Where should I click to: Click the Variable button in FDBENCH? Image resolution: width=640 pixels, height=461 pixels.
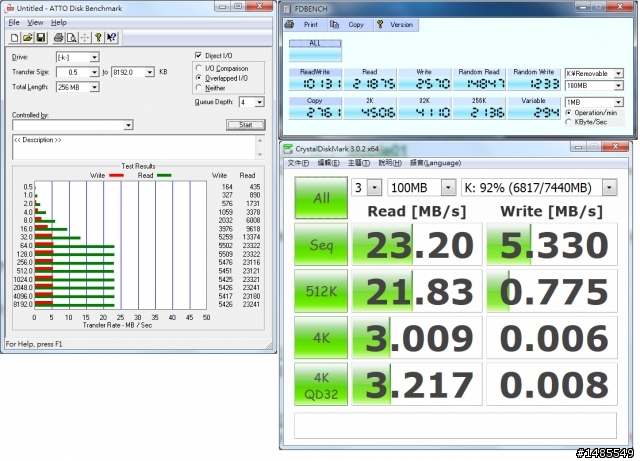tap(534, 108)
